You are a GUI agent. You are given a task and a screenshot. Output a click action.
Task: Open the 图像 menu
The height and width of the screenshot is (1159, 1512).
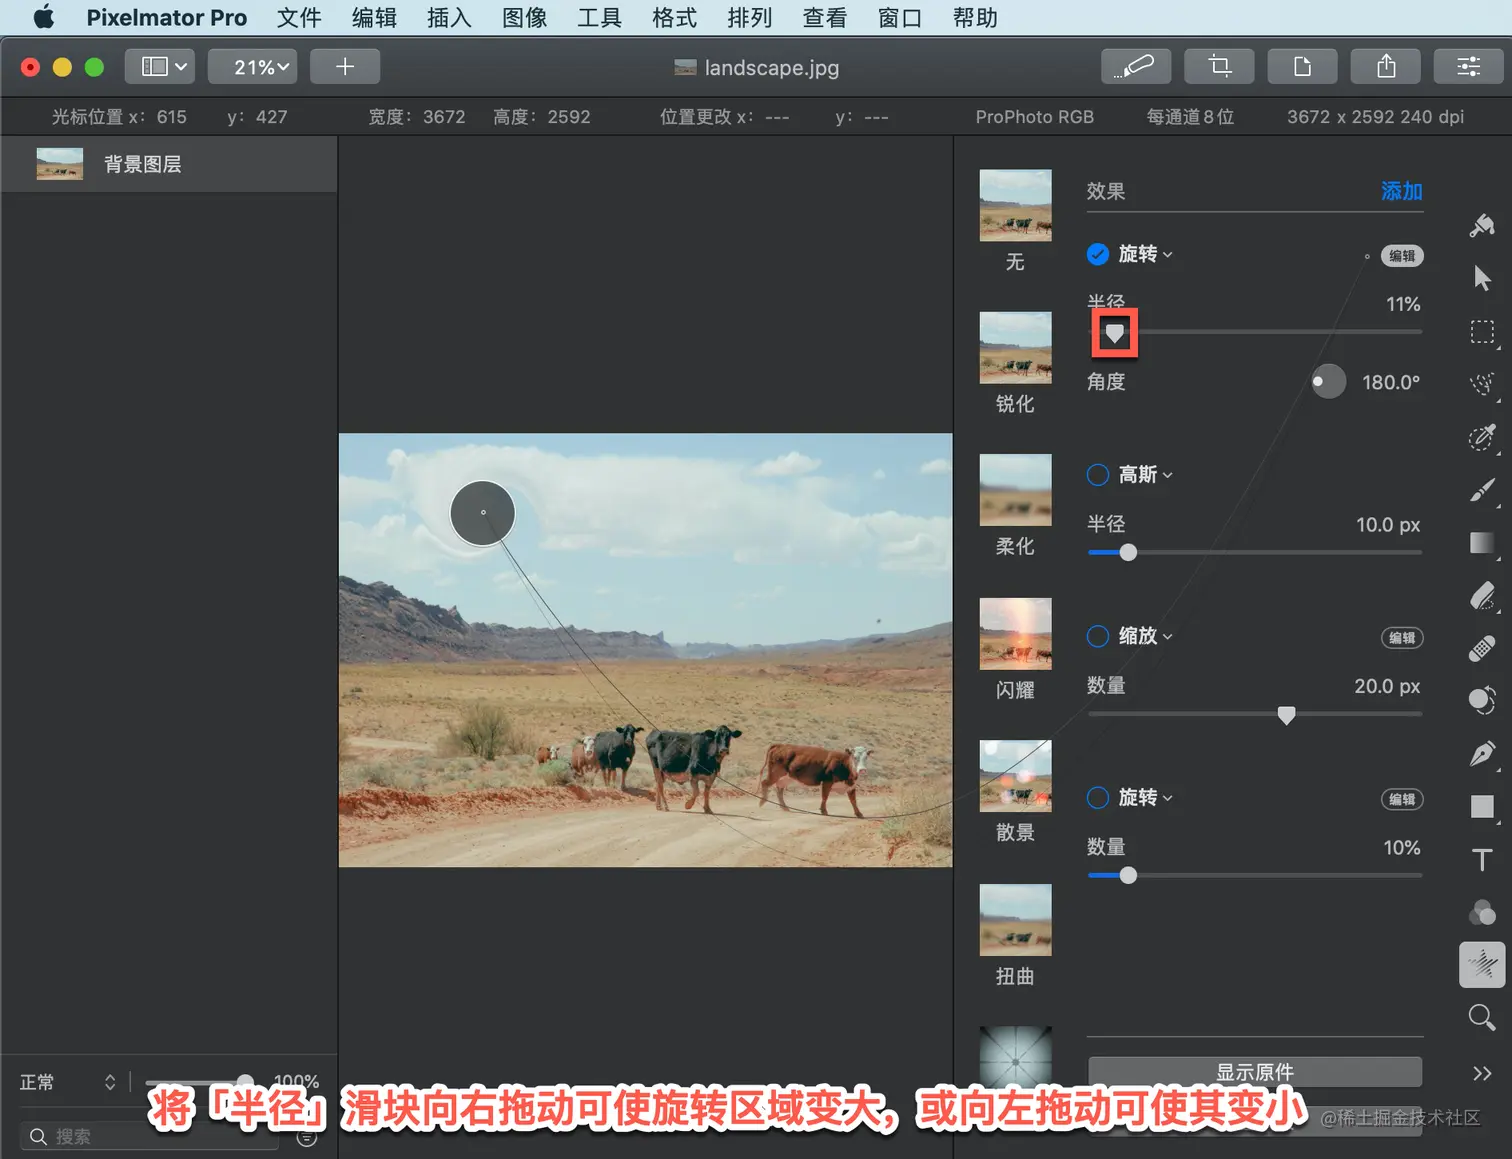pyautogui.click(x=524, y=17)
